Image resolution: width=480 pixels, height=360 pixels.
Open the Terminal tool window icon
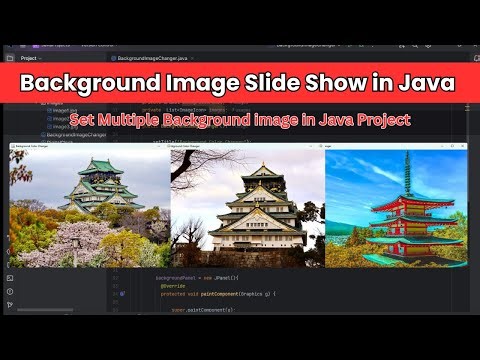(10, 278)
